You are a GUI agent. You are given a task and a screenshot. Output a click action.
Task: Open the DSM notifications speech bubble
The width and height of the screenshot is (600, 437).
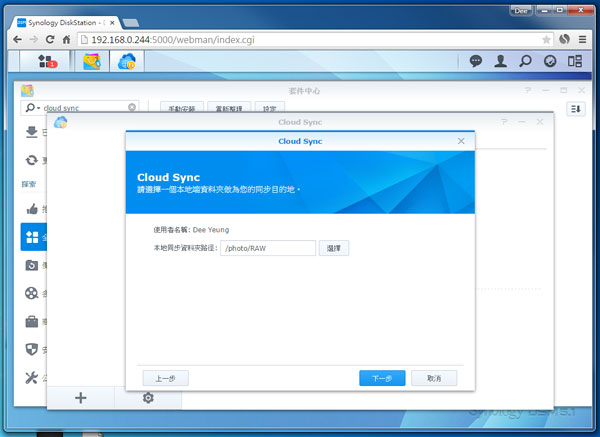tap(478, 62)
